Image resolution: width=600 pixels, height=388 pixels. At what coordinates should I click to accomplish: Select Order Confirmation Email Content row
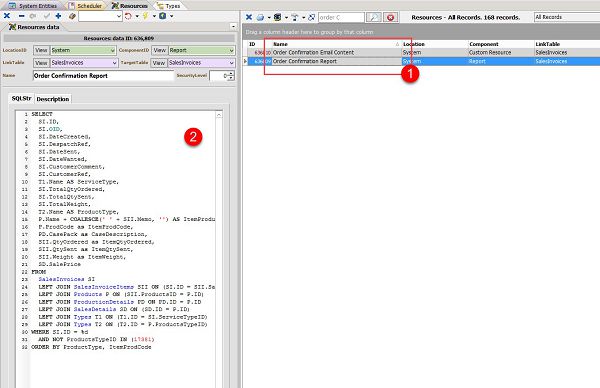click(421, 52)
